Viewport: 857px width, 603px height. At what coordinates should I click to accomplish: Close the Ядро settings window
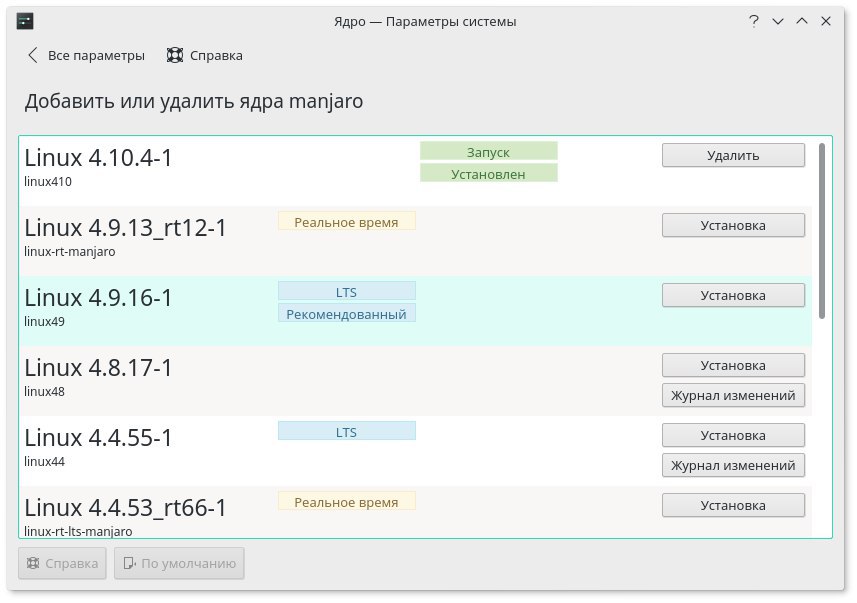[826, 21]
